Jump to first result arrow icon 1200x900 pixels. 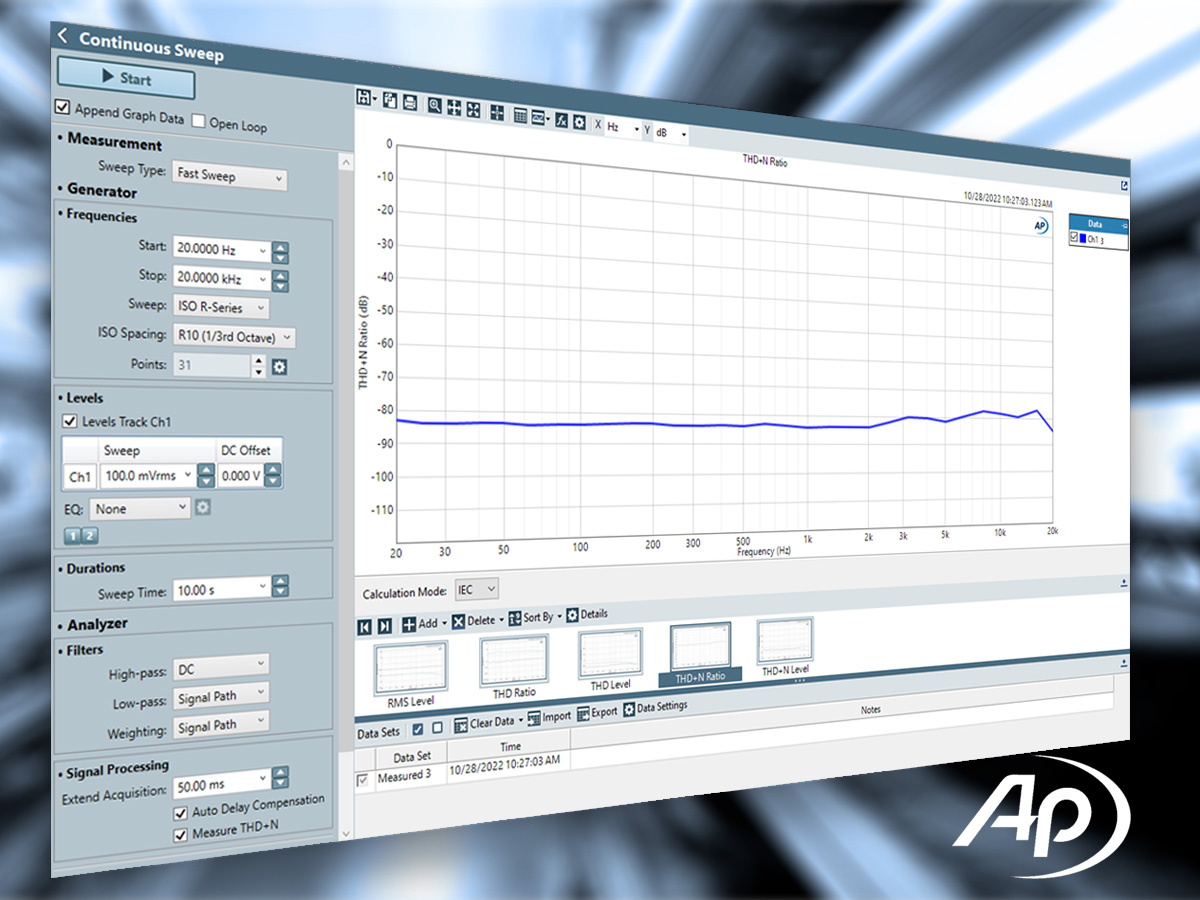click(365, 625)
